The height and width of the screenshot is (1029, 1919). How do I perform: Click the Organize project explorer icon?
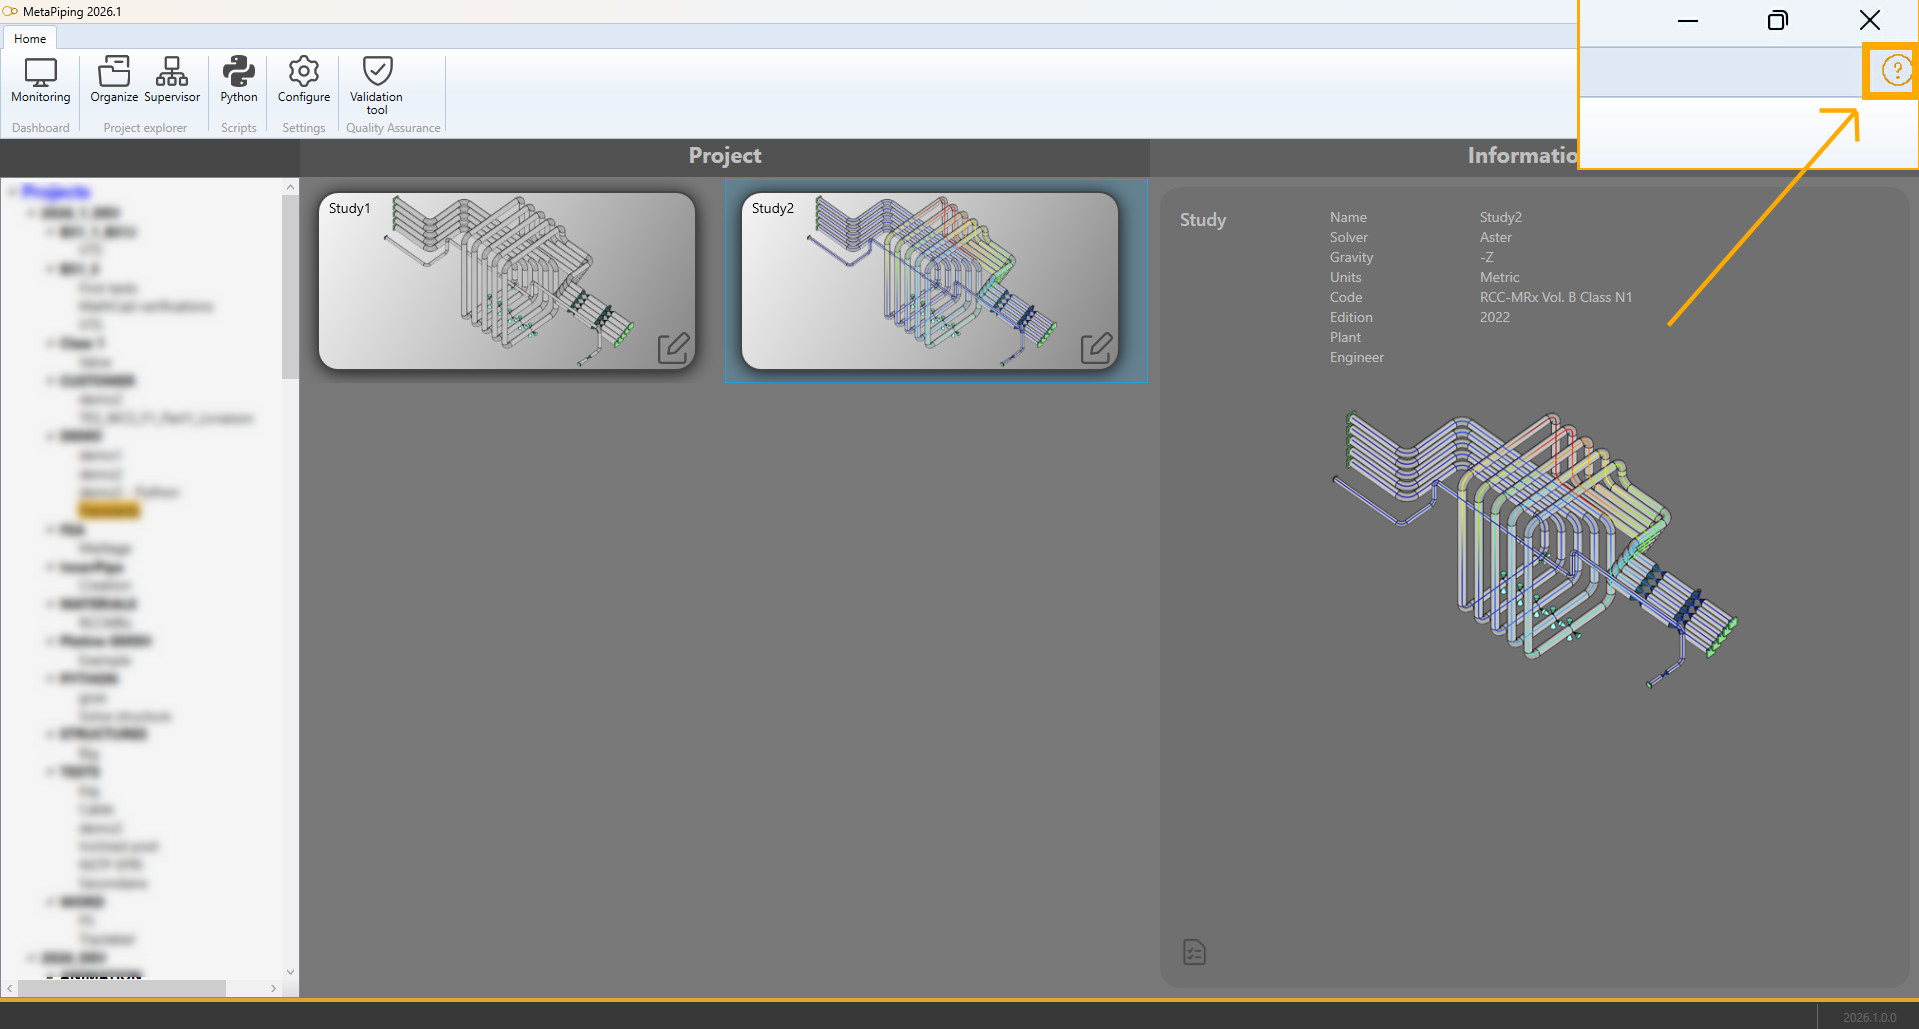[114, 80]
